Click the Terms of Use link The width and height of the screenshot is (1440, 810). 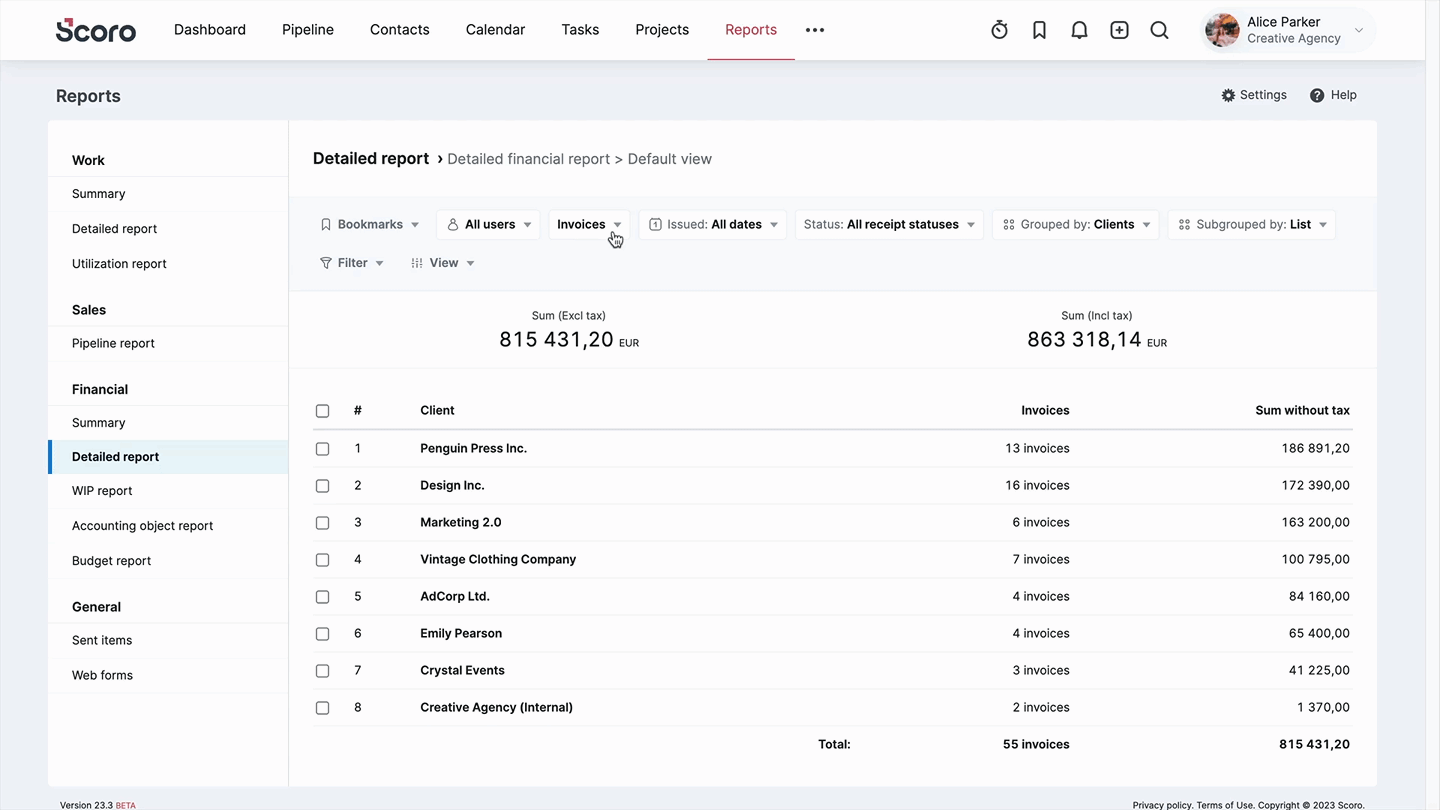pyautogui.click(x=1224, y=805)
